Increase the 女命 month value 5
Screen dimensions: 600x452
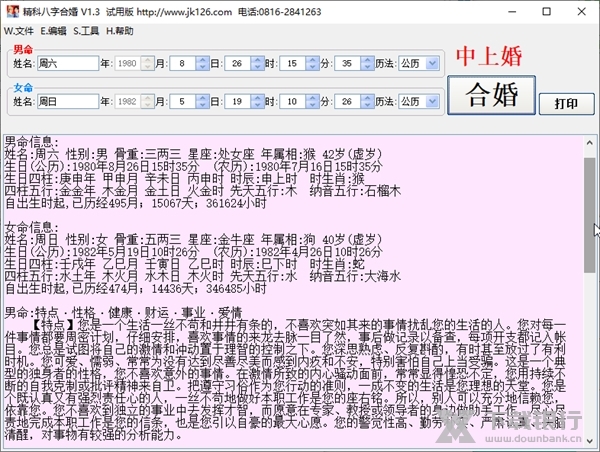coord(202,98)
